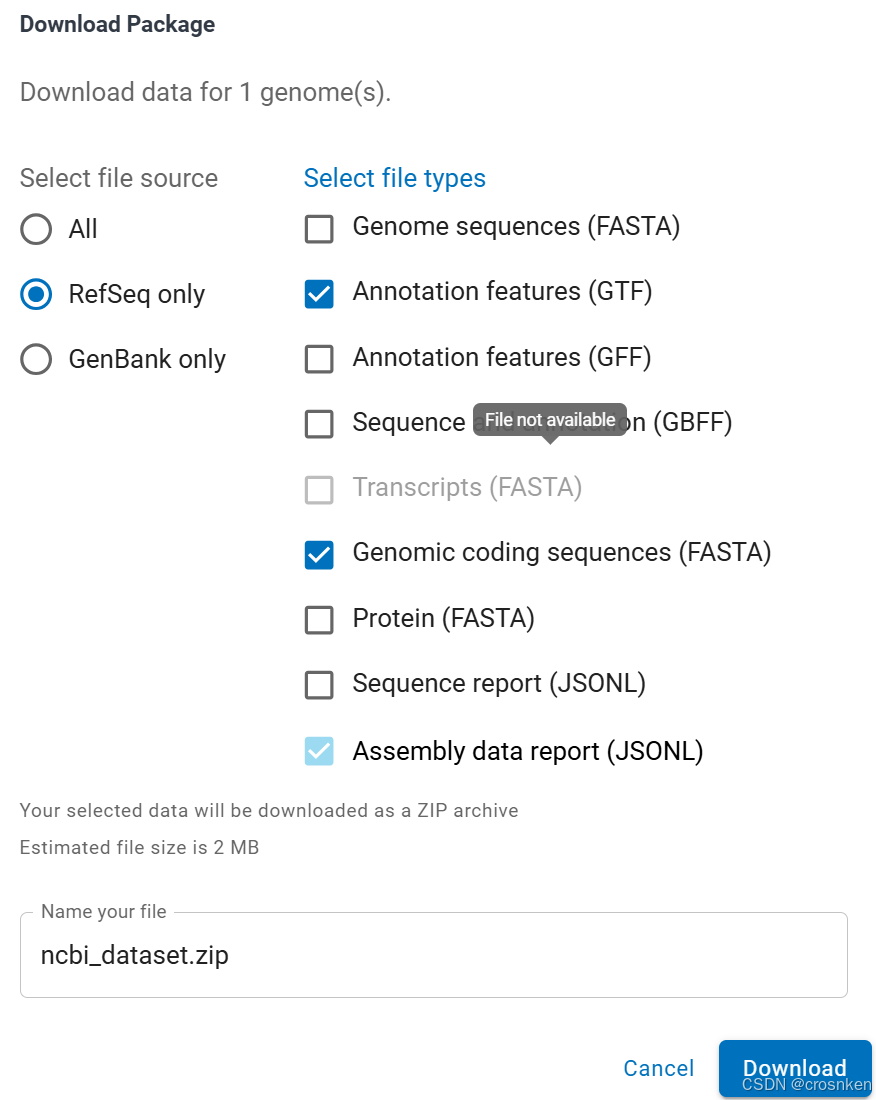Click the Genome sequences (FASTA) label
The image size is (876, 1100).
click(516, 227)
